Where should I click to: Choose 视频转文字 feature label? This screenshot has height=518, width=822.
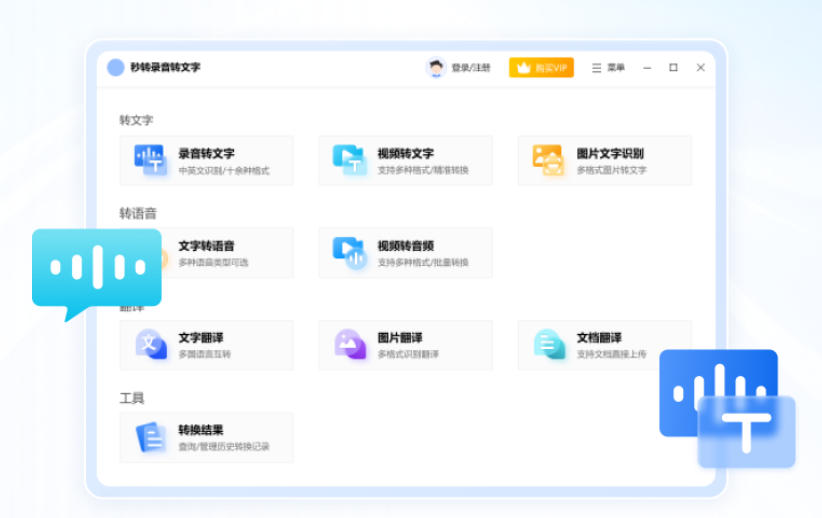click(405, 153)
